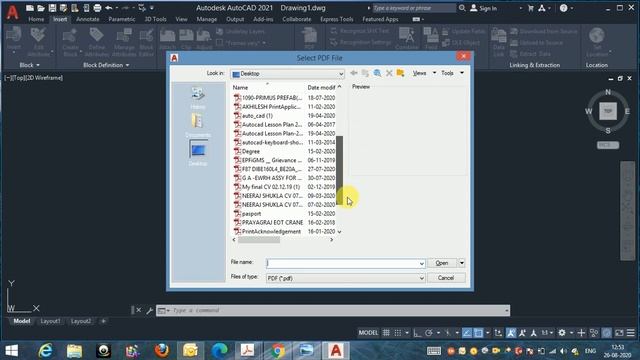Viewport: 640px width, 360px height.
Task: Click the search magnifier in title bar
Action: point(462,8)
